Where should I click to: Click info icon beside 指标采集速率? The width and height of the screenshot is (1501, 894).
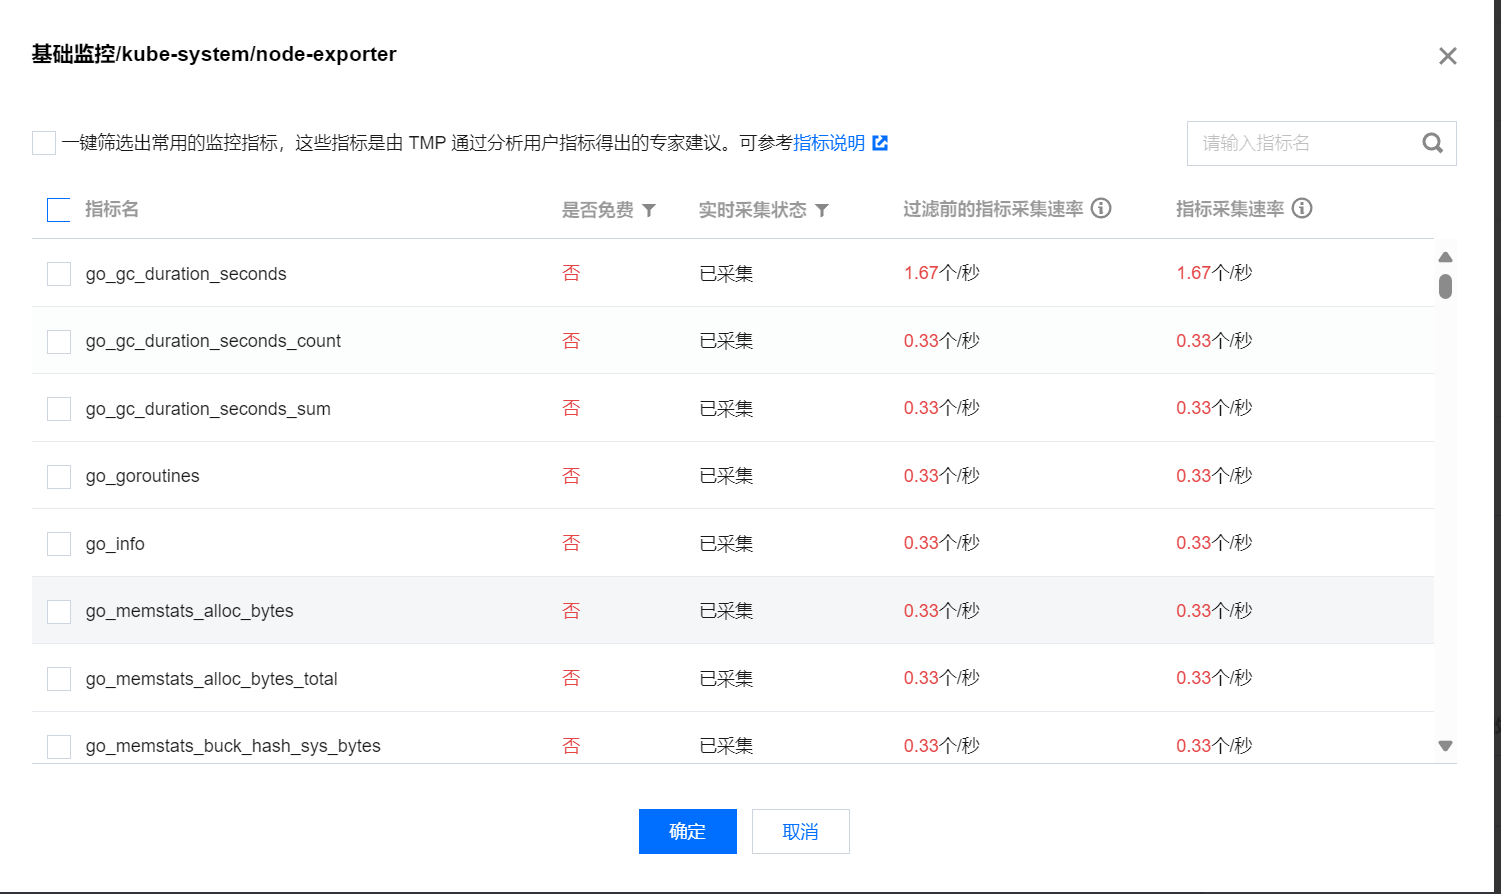point(1302,209)
